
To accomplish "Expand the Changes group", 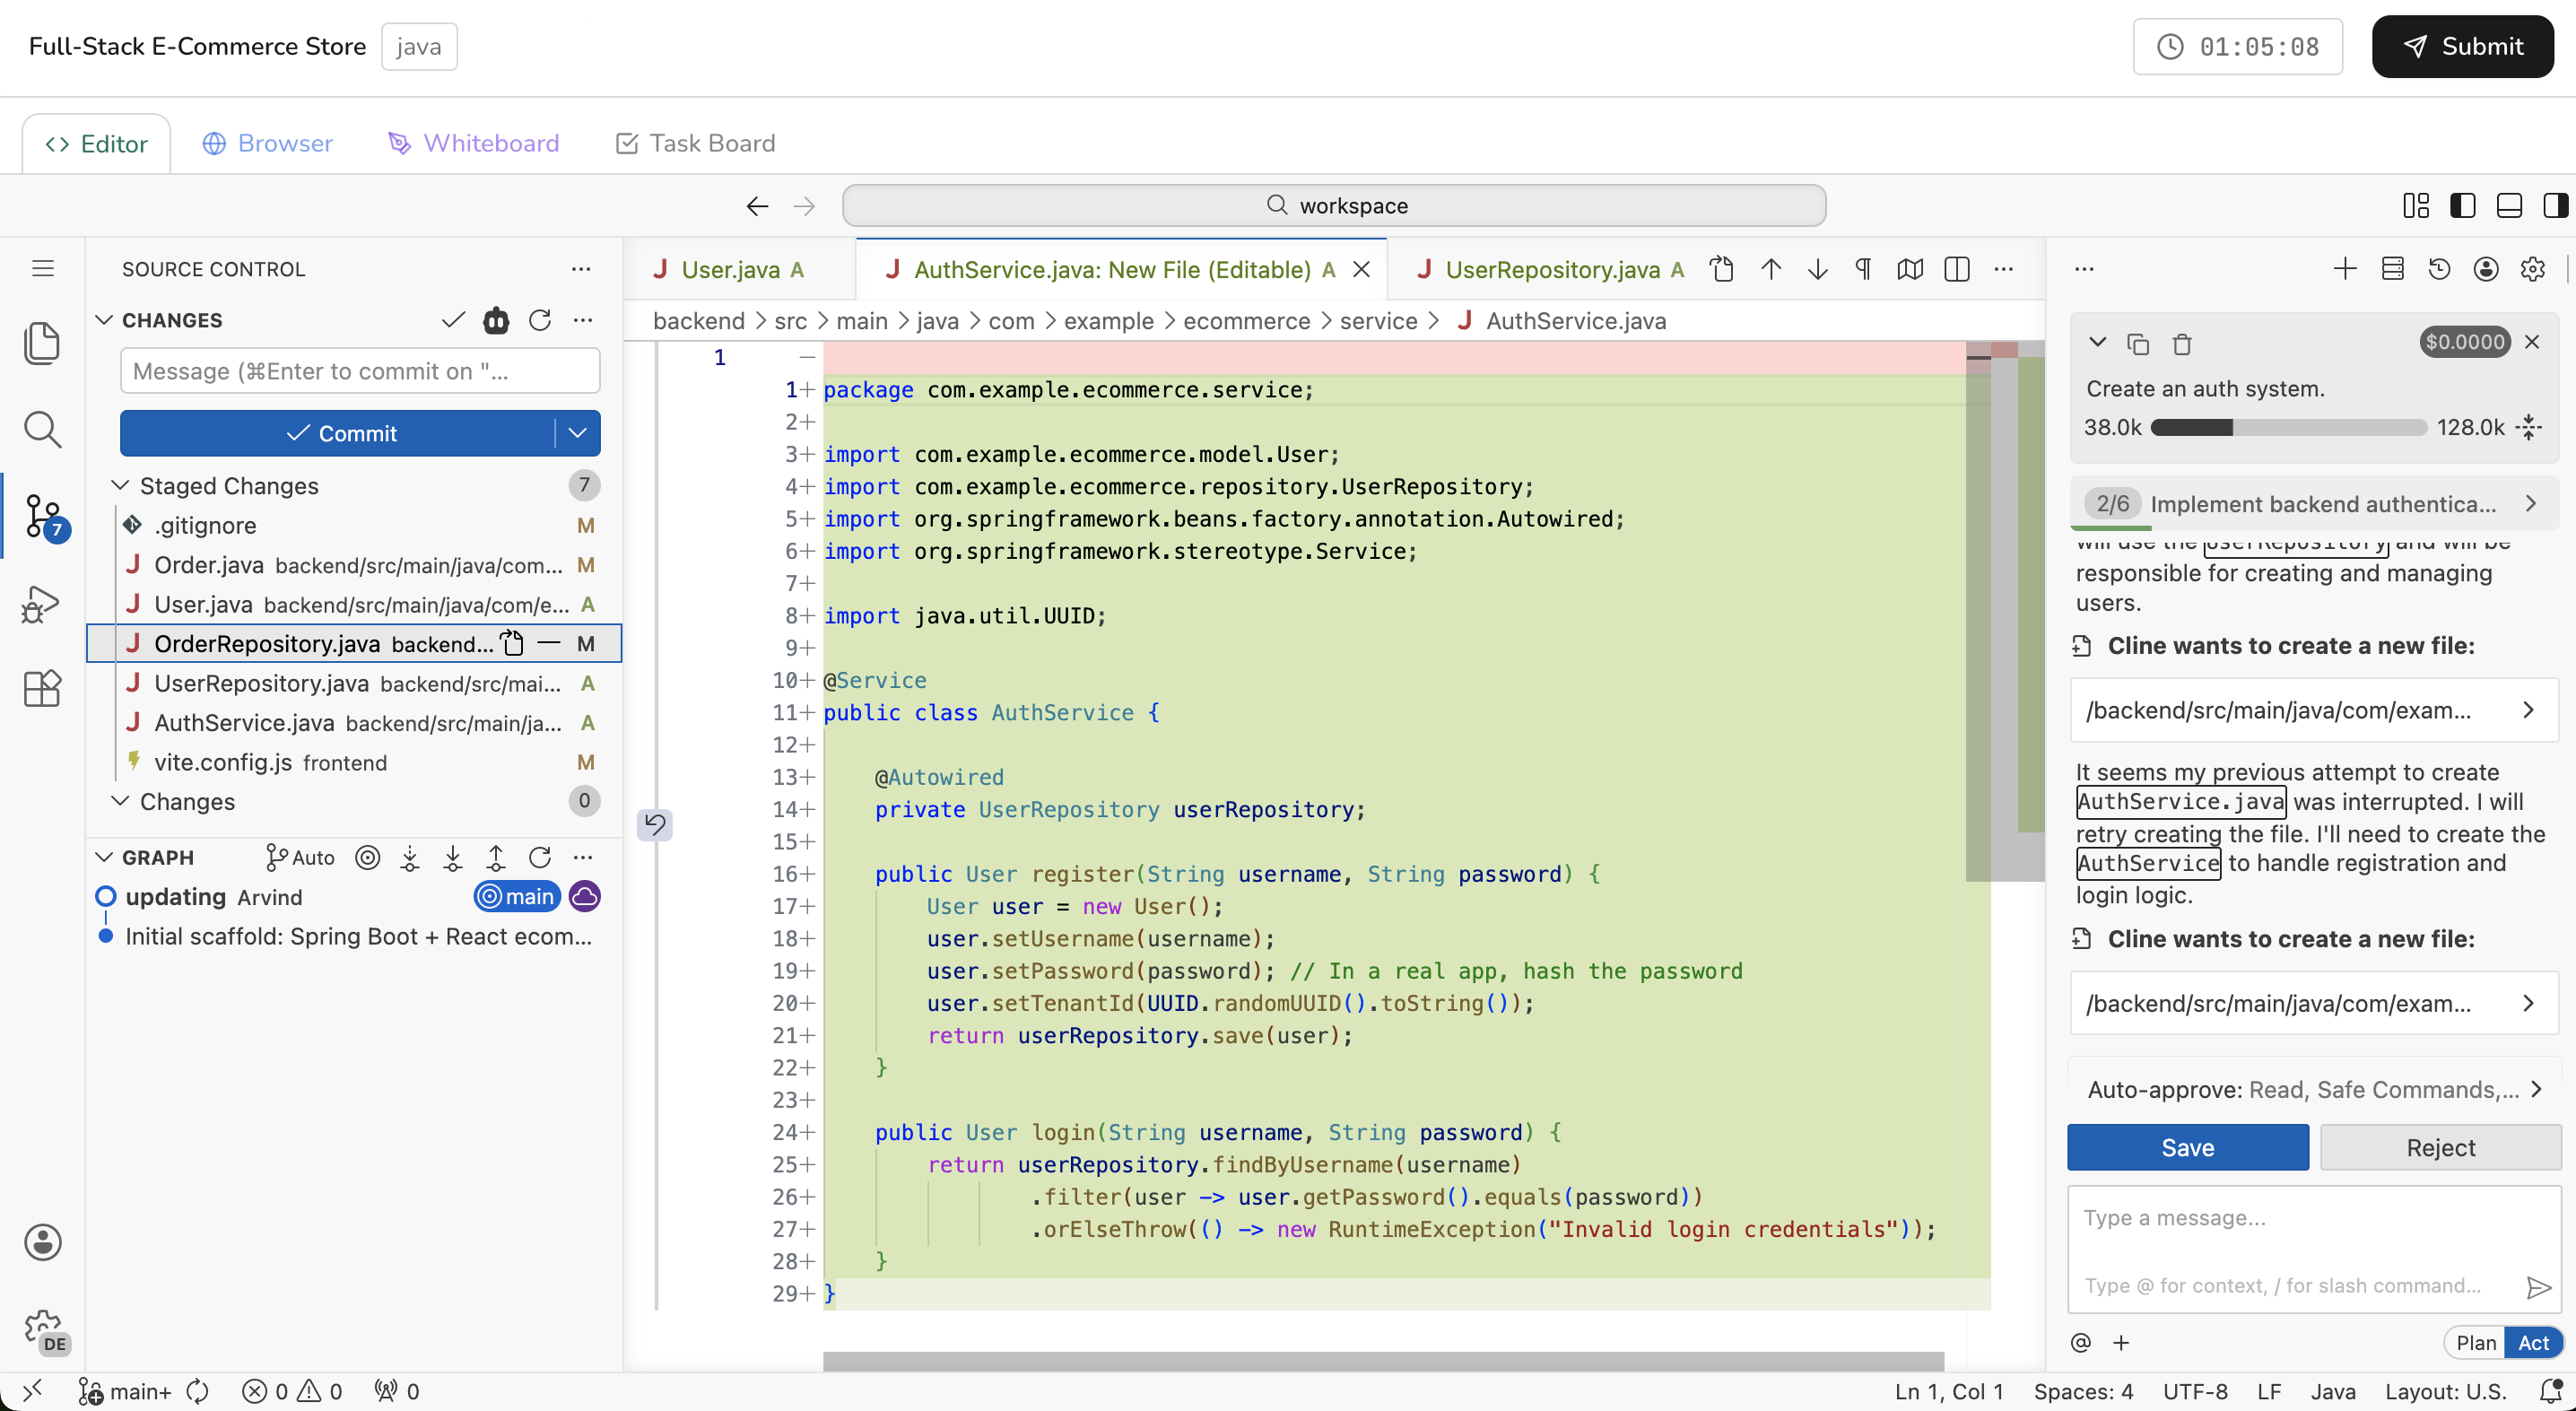I will coord(120,801).
